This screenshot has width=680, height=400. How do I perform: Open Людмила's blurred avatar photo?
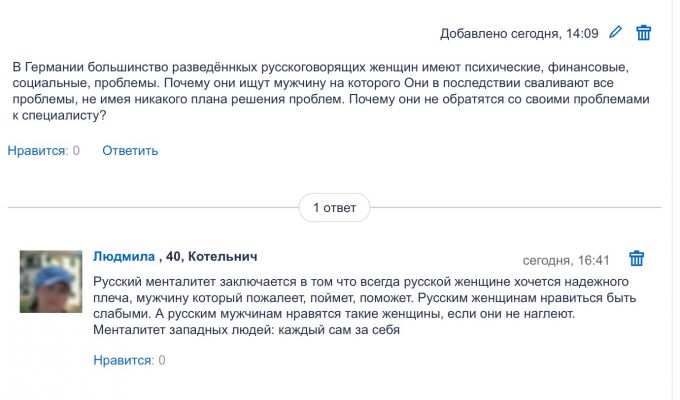[x=51, y=281]
